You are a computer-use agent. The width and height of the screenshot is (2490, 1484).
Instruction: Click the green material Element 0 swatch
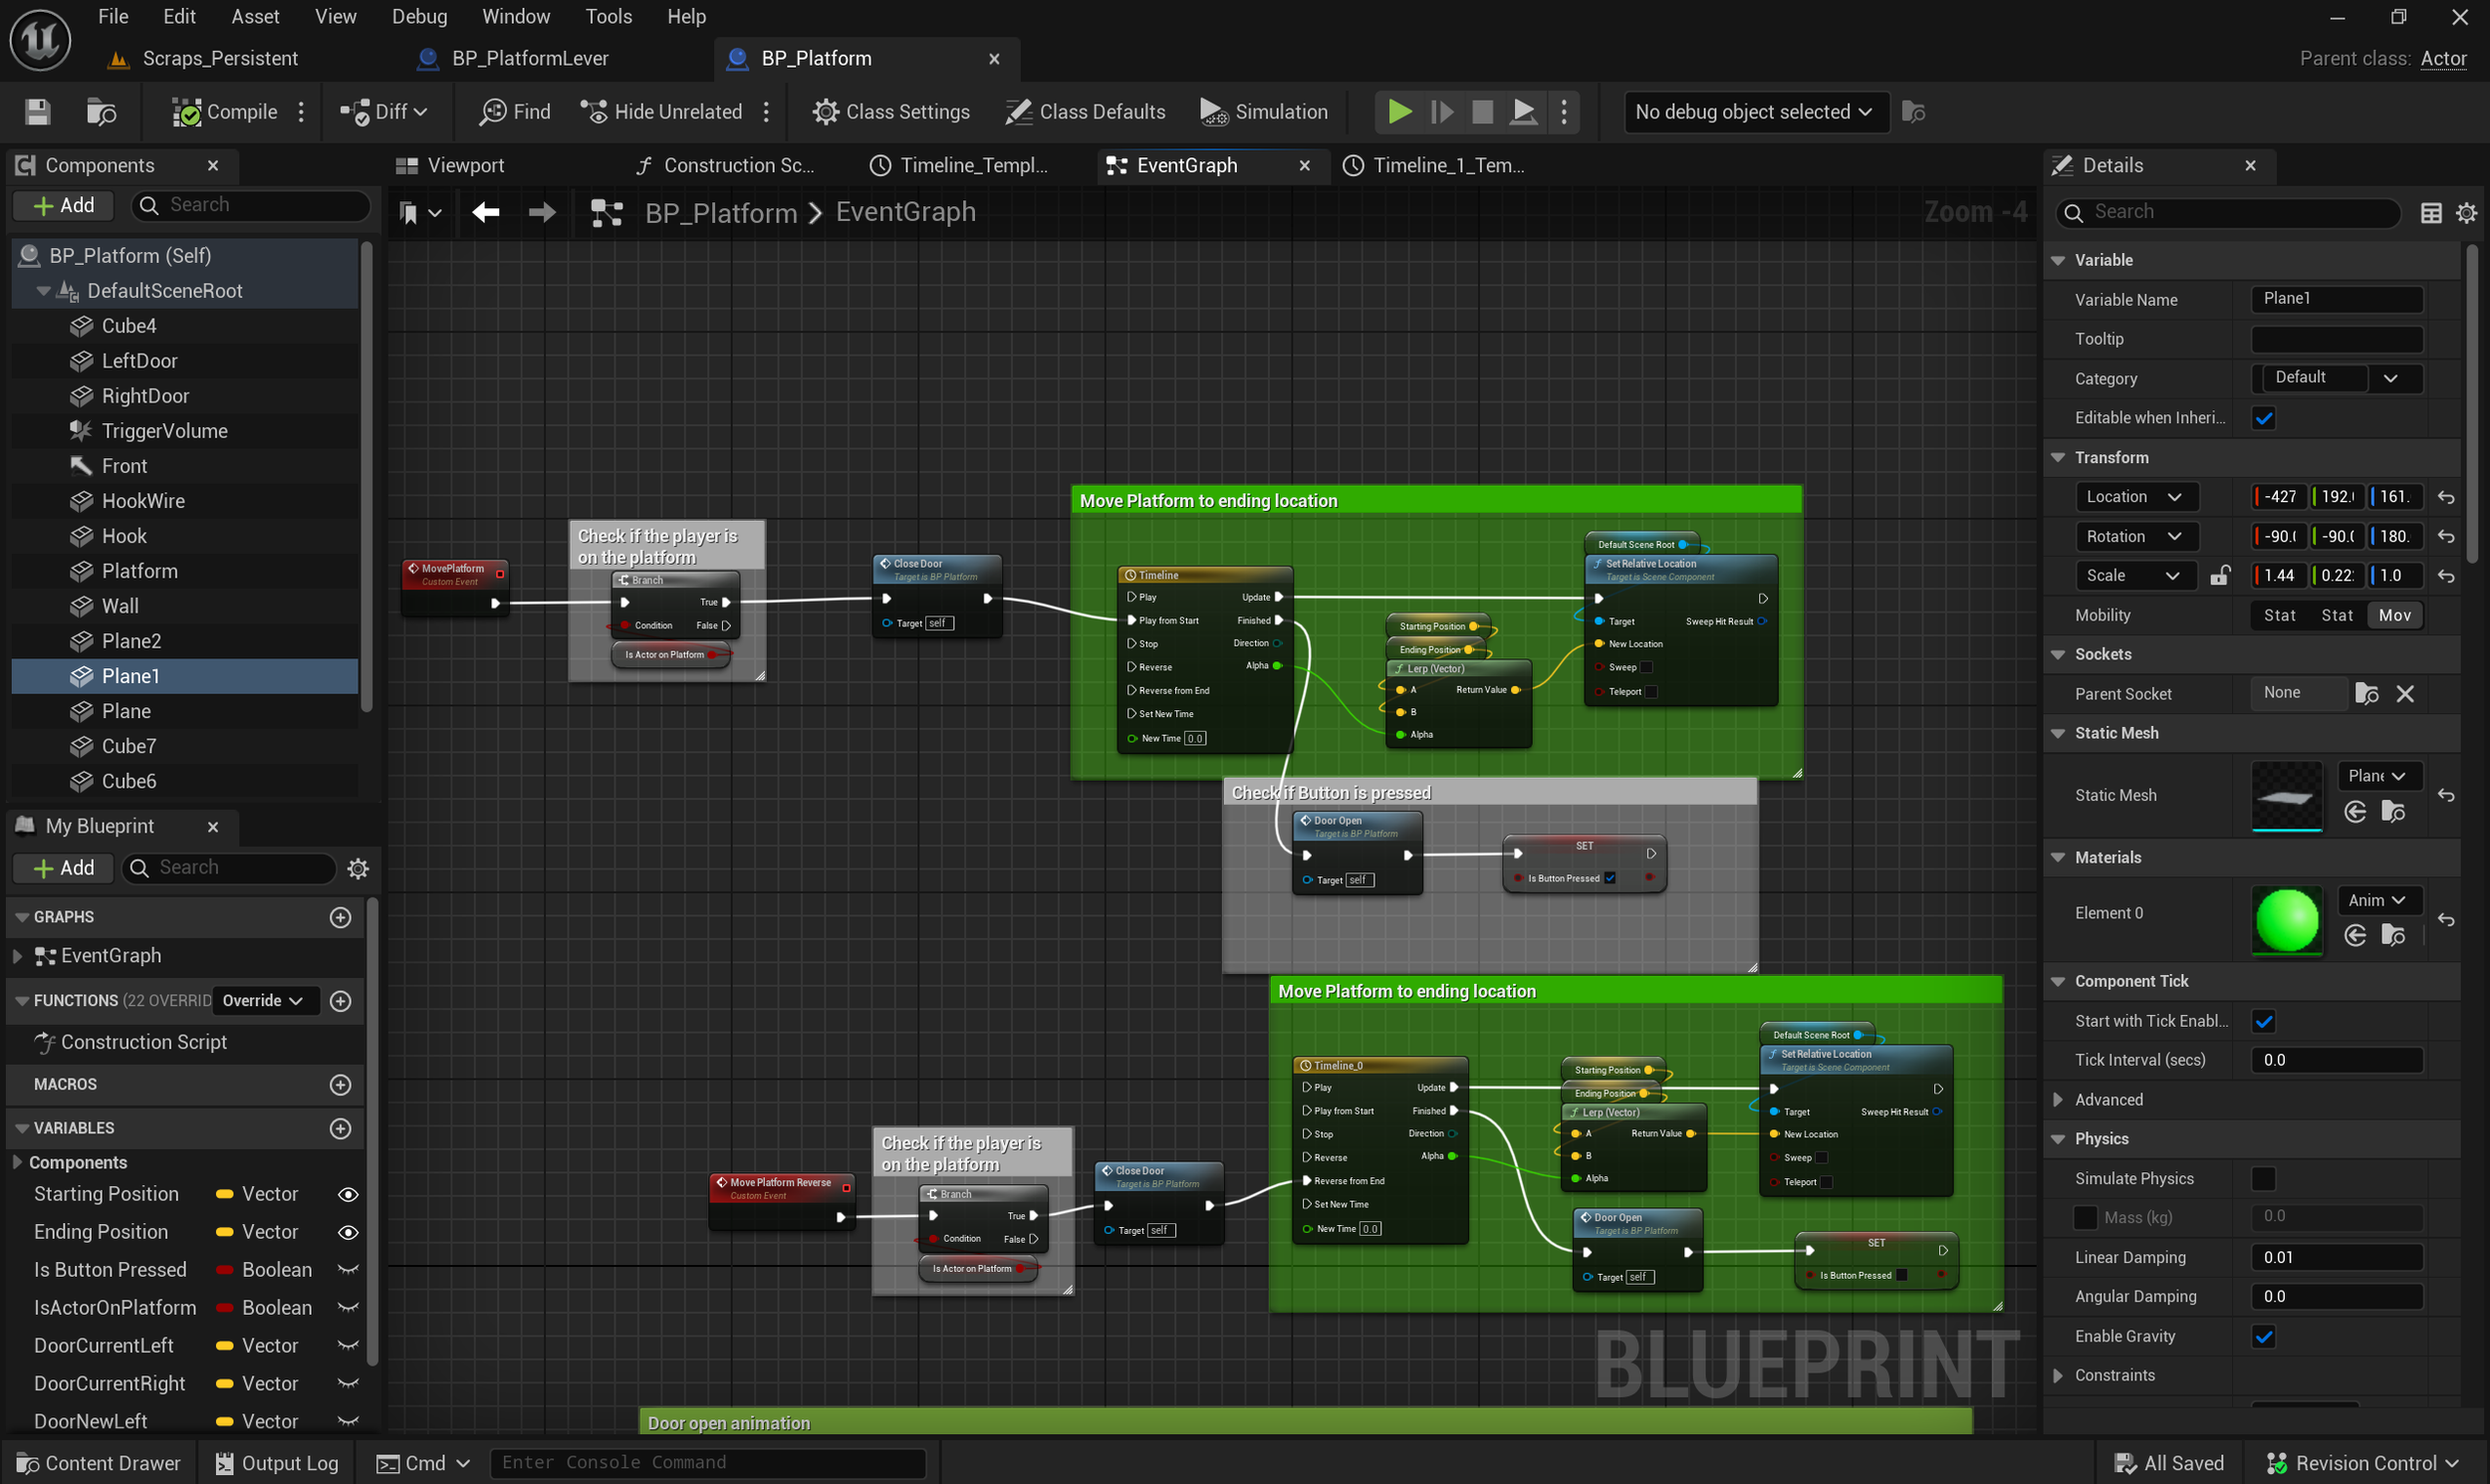point(2287,920)
